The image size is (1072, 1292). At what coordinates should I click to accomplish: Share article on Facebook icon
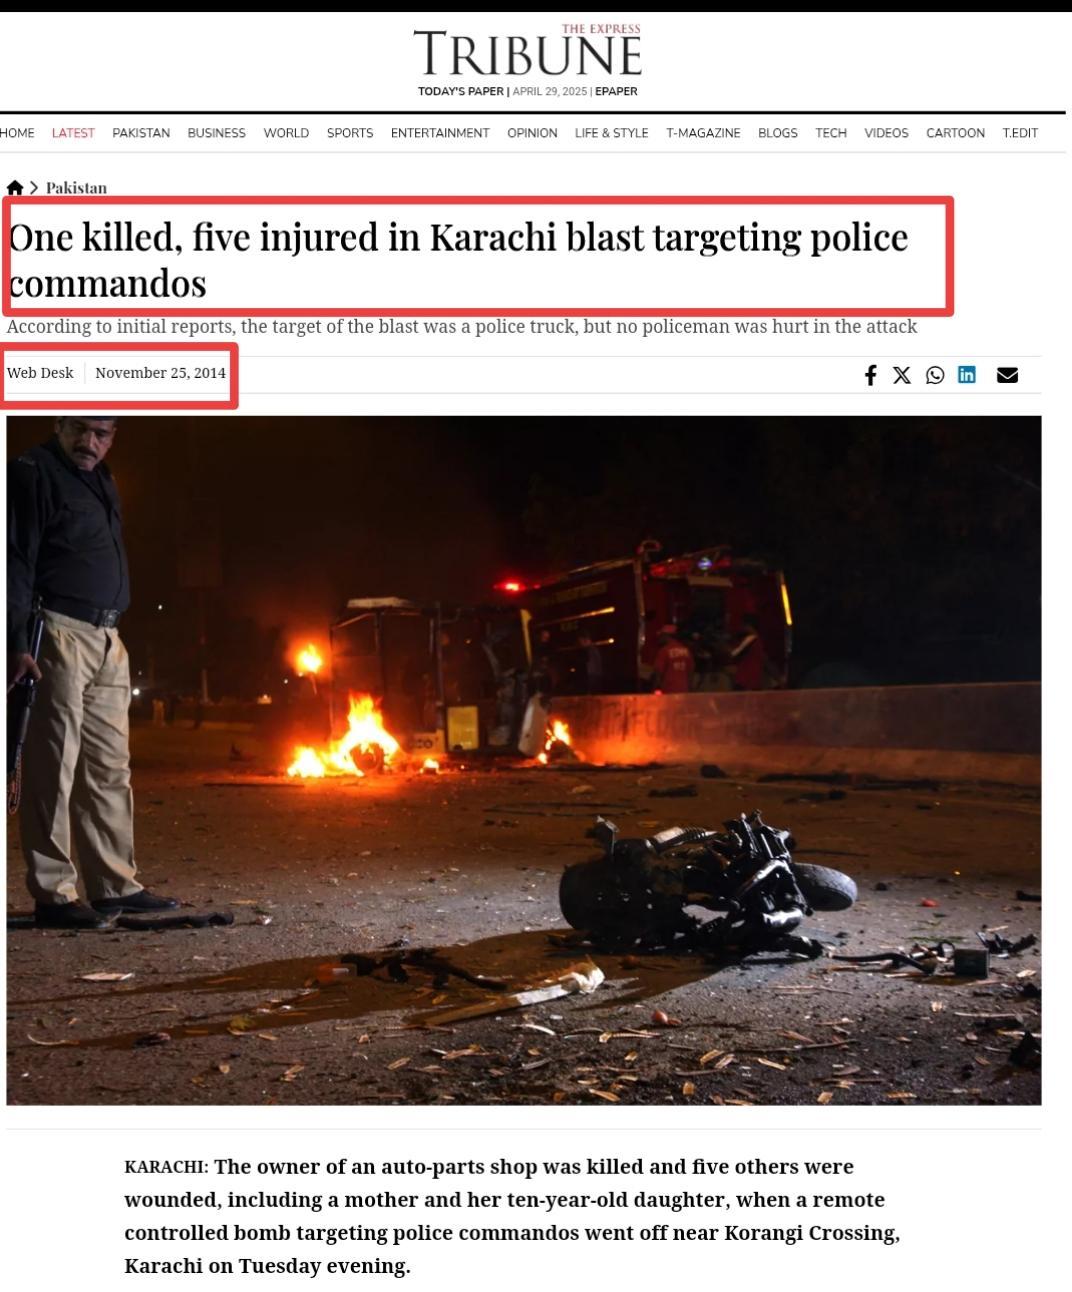(x=870, y=375)
